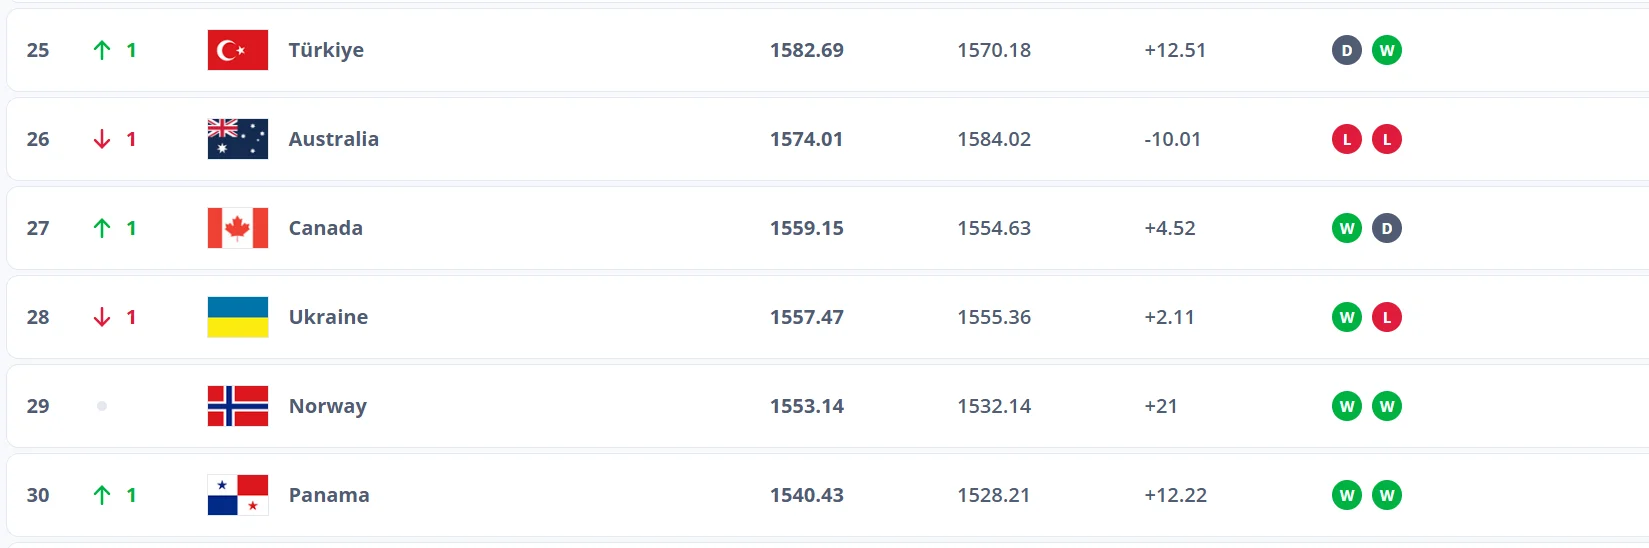Click Türkiye's green W result badge

[x=1386, y=50]
